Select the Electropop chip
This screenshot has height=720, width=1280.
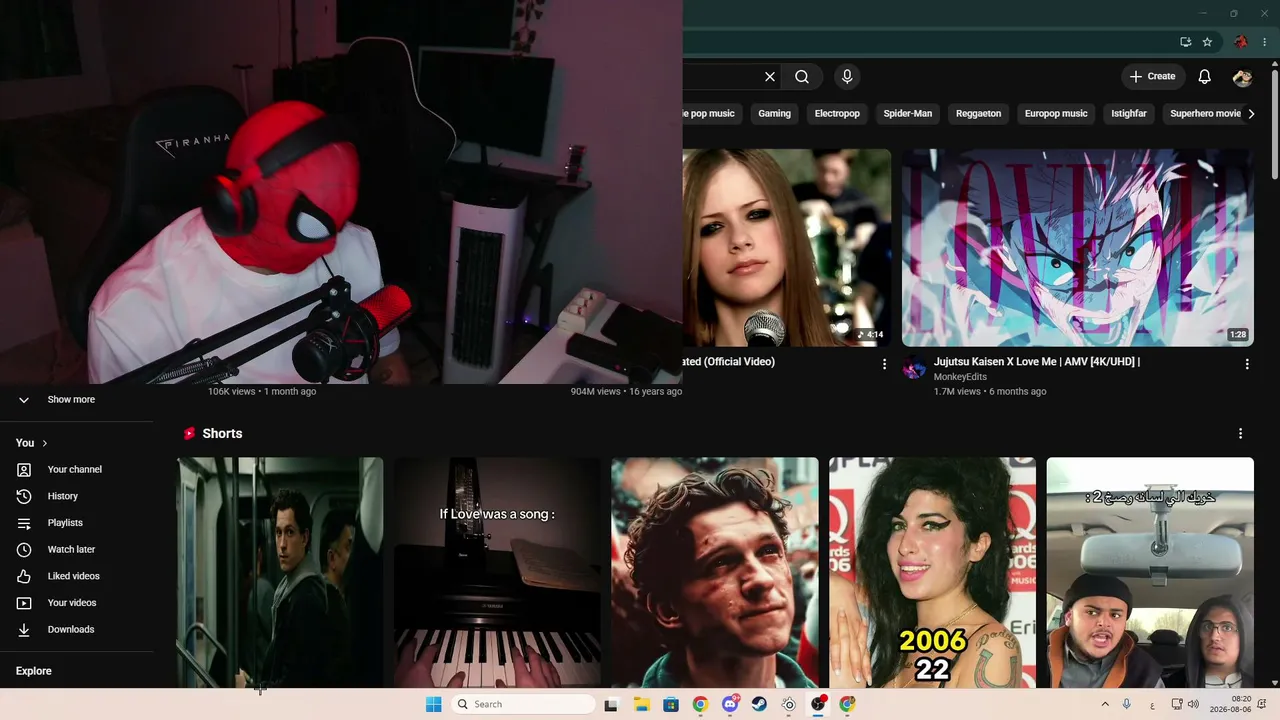837,114
